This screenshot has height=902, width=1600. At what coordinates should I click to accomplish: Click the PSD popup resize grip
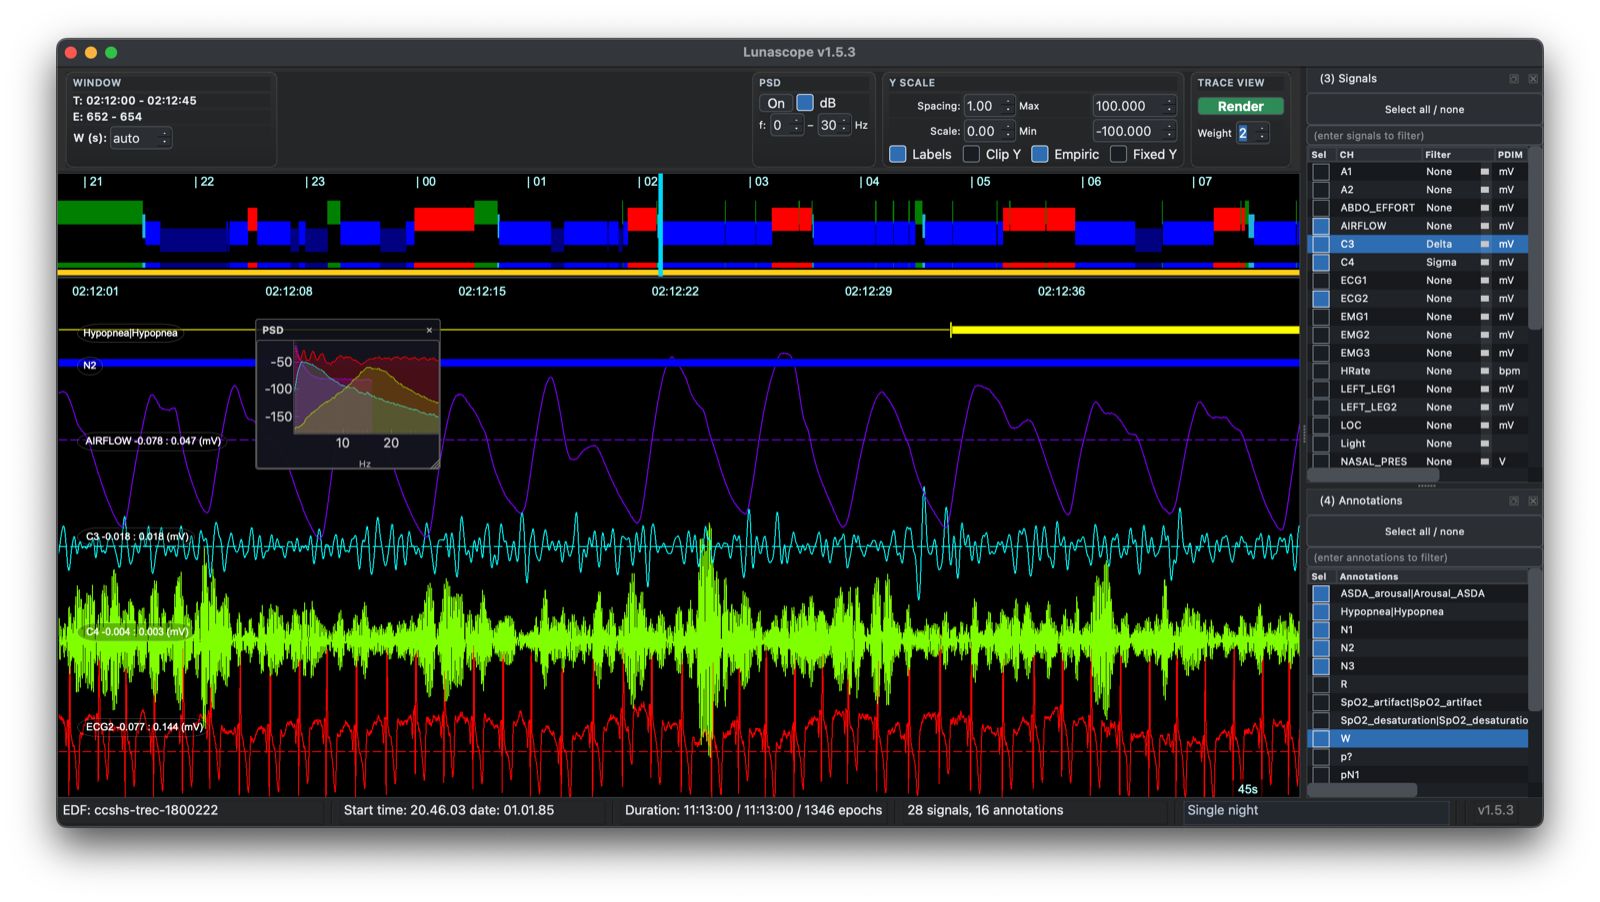point(435,464)
